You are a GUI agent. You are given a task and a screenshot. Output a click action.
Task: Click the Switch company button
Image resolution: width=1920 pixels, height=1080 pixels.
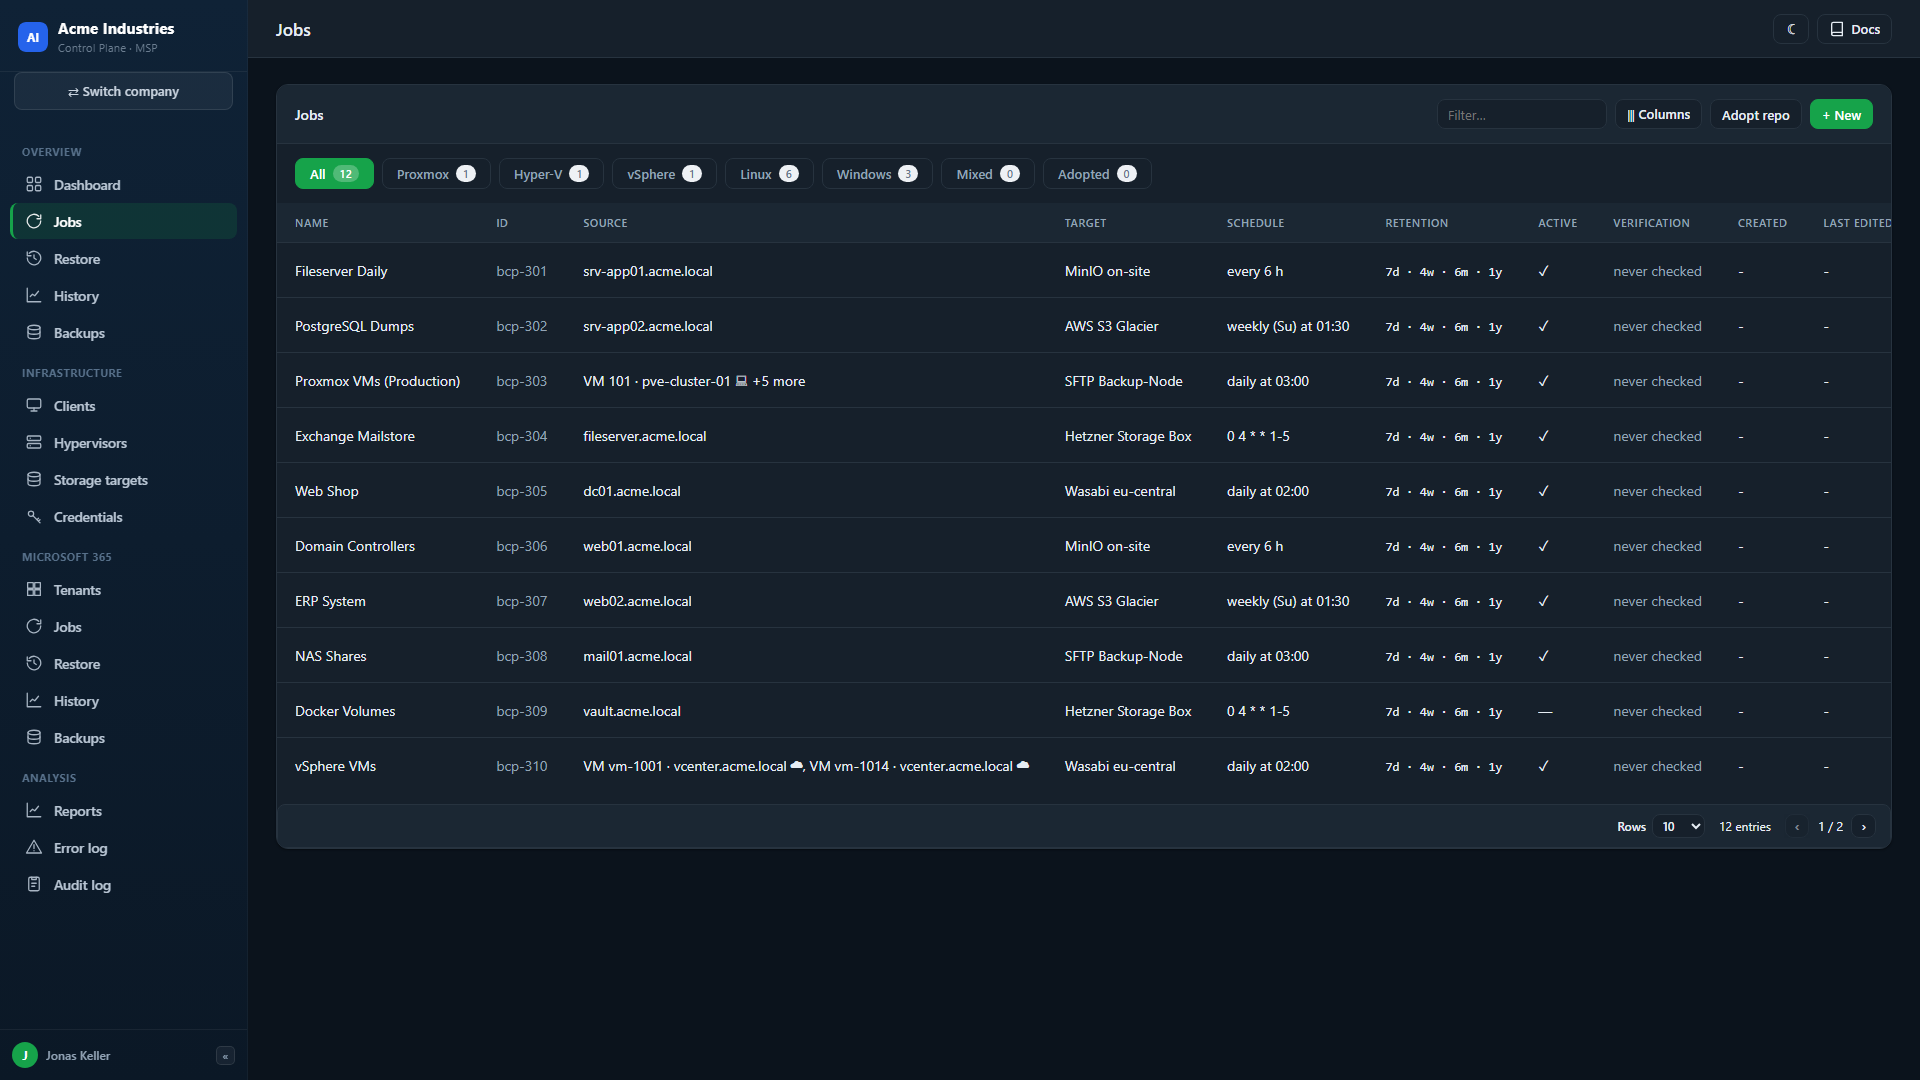pos(123,91)
